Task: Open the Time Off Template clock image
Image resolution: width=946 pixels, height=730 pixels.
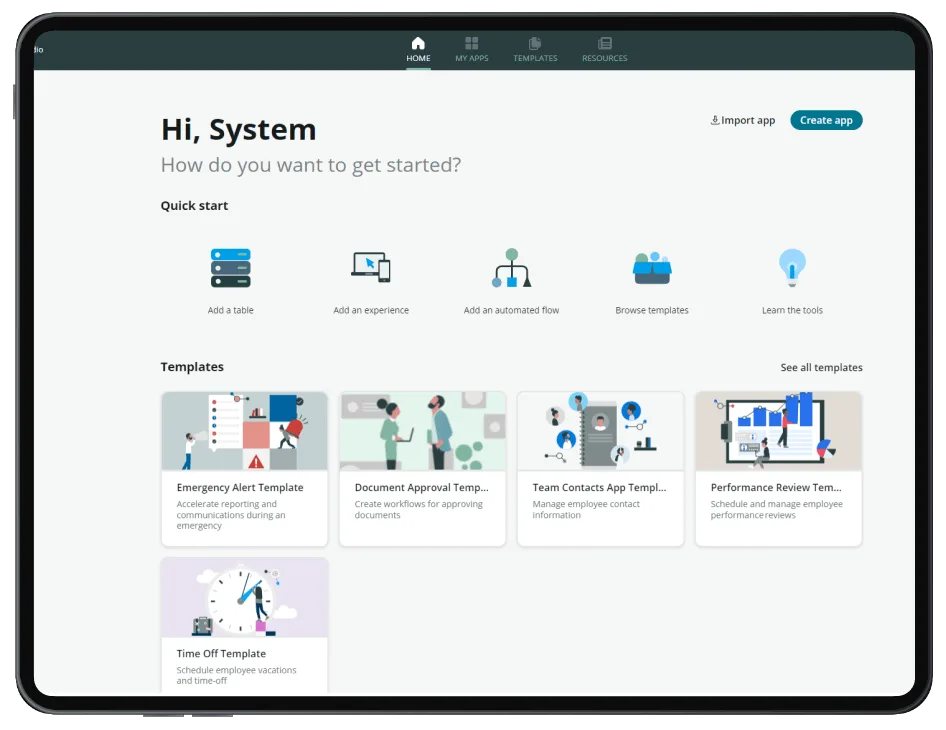Action: pos(245,597)
